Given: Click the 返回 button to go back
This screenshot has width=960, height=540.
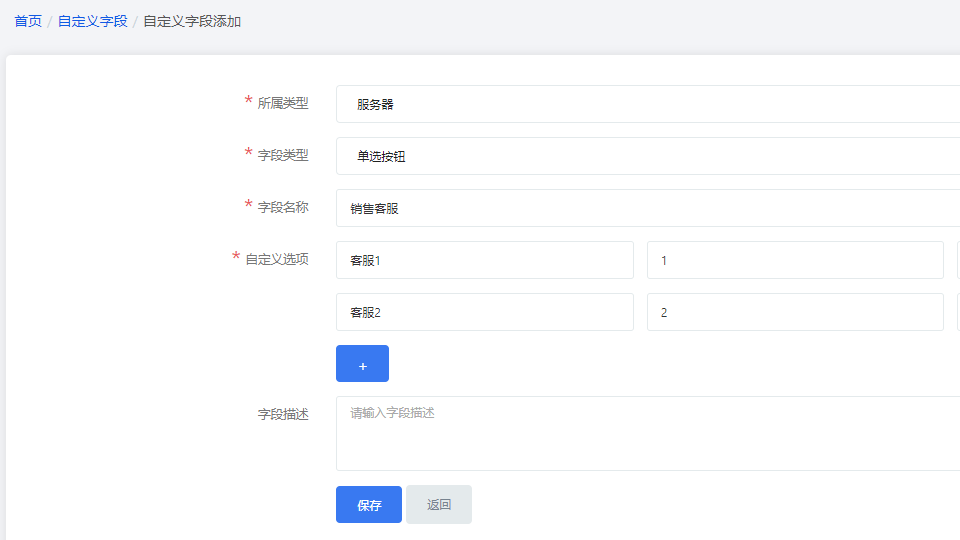Looking at the screenshot, I should [439, 504].
